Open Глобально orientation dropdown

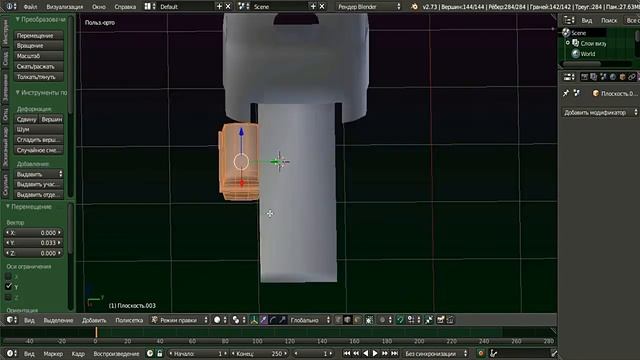(x=310, y=320)
